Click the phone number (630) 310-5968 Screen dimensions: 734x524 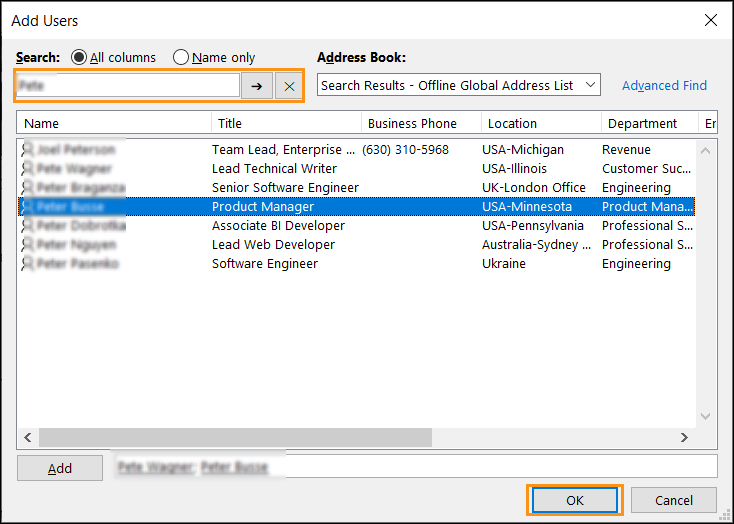pyautogui.click(x=405, y=149)
